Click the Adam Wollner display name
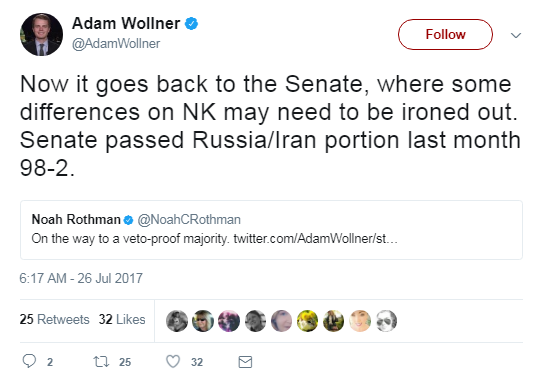The height and width of the screenshot is (383, 544). coord(126,24)
